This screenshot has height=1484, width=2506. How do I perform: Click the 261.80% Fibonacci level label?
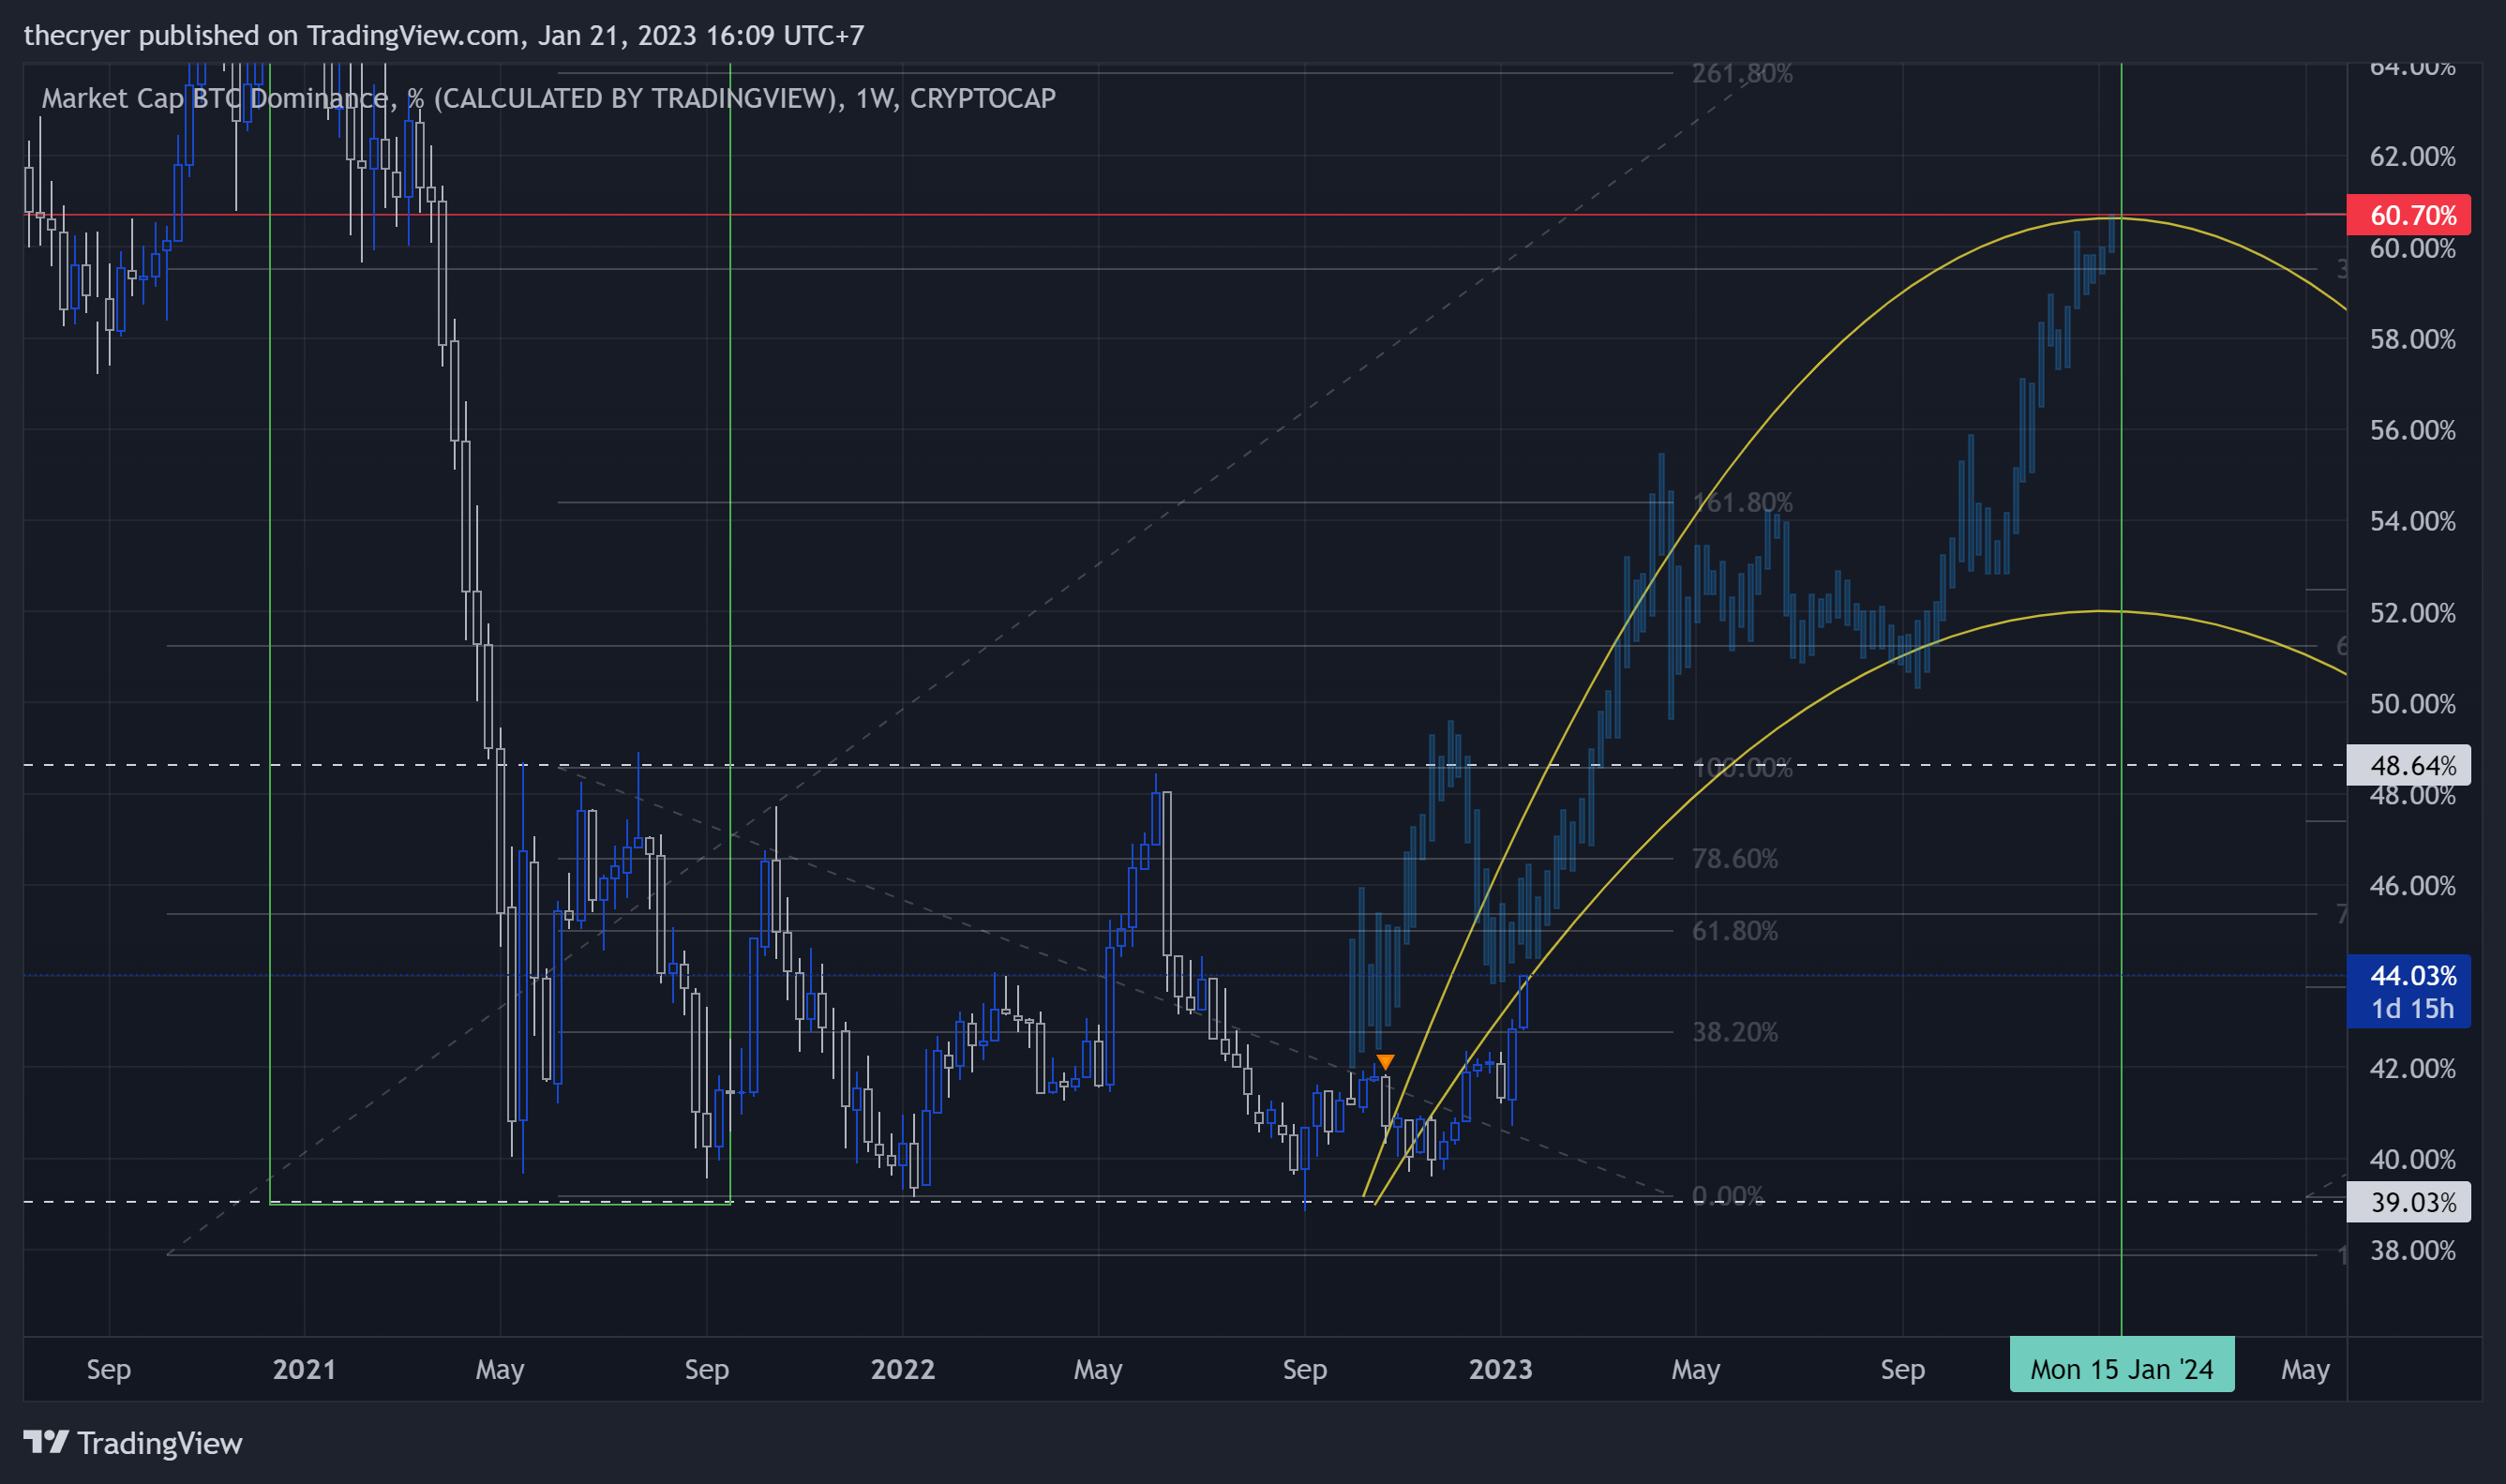point(1742,73)
